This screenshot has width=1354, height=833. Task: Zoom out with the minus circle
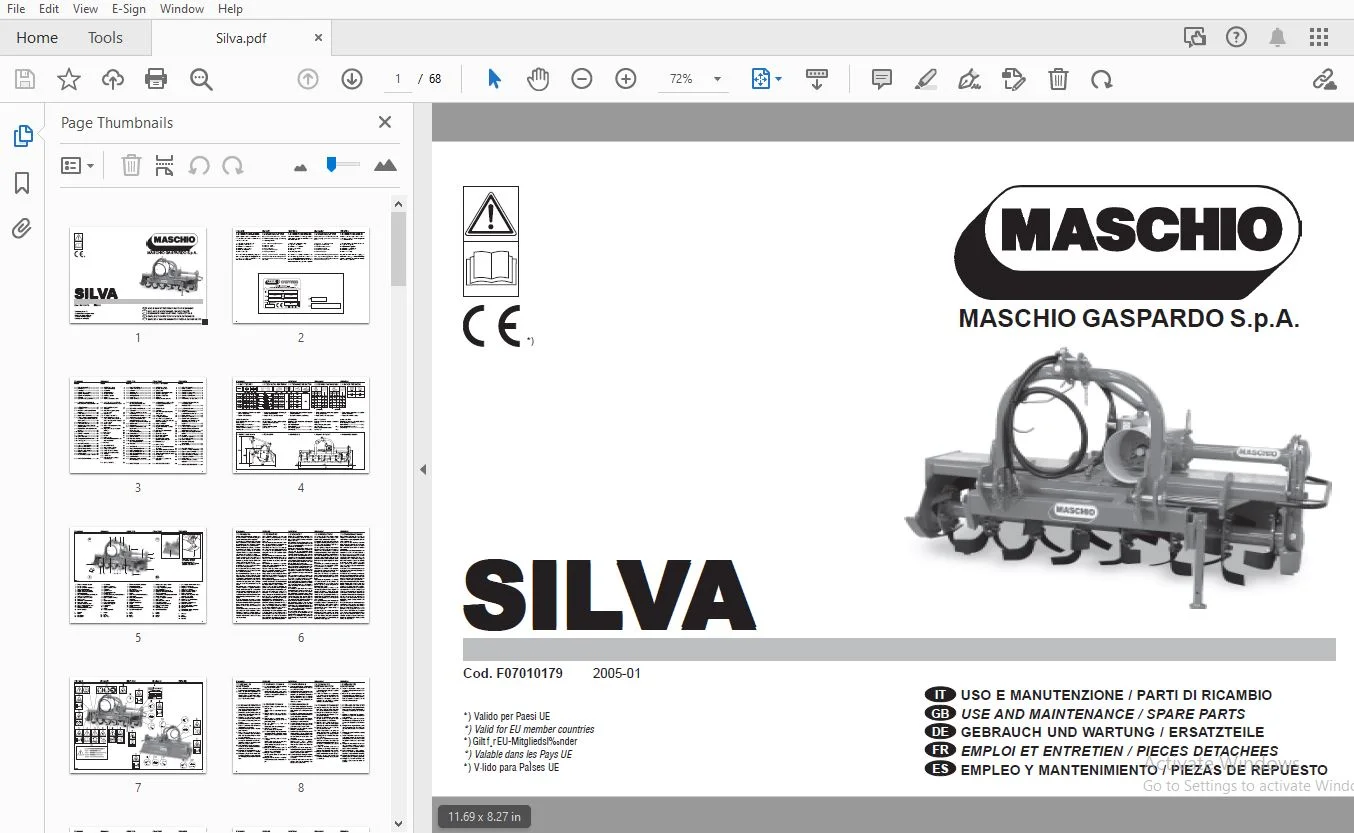click(x=582, y=79)
